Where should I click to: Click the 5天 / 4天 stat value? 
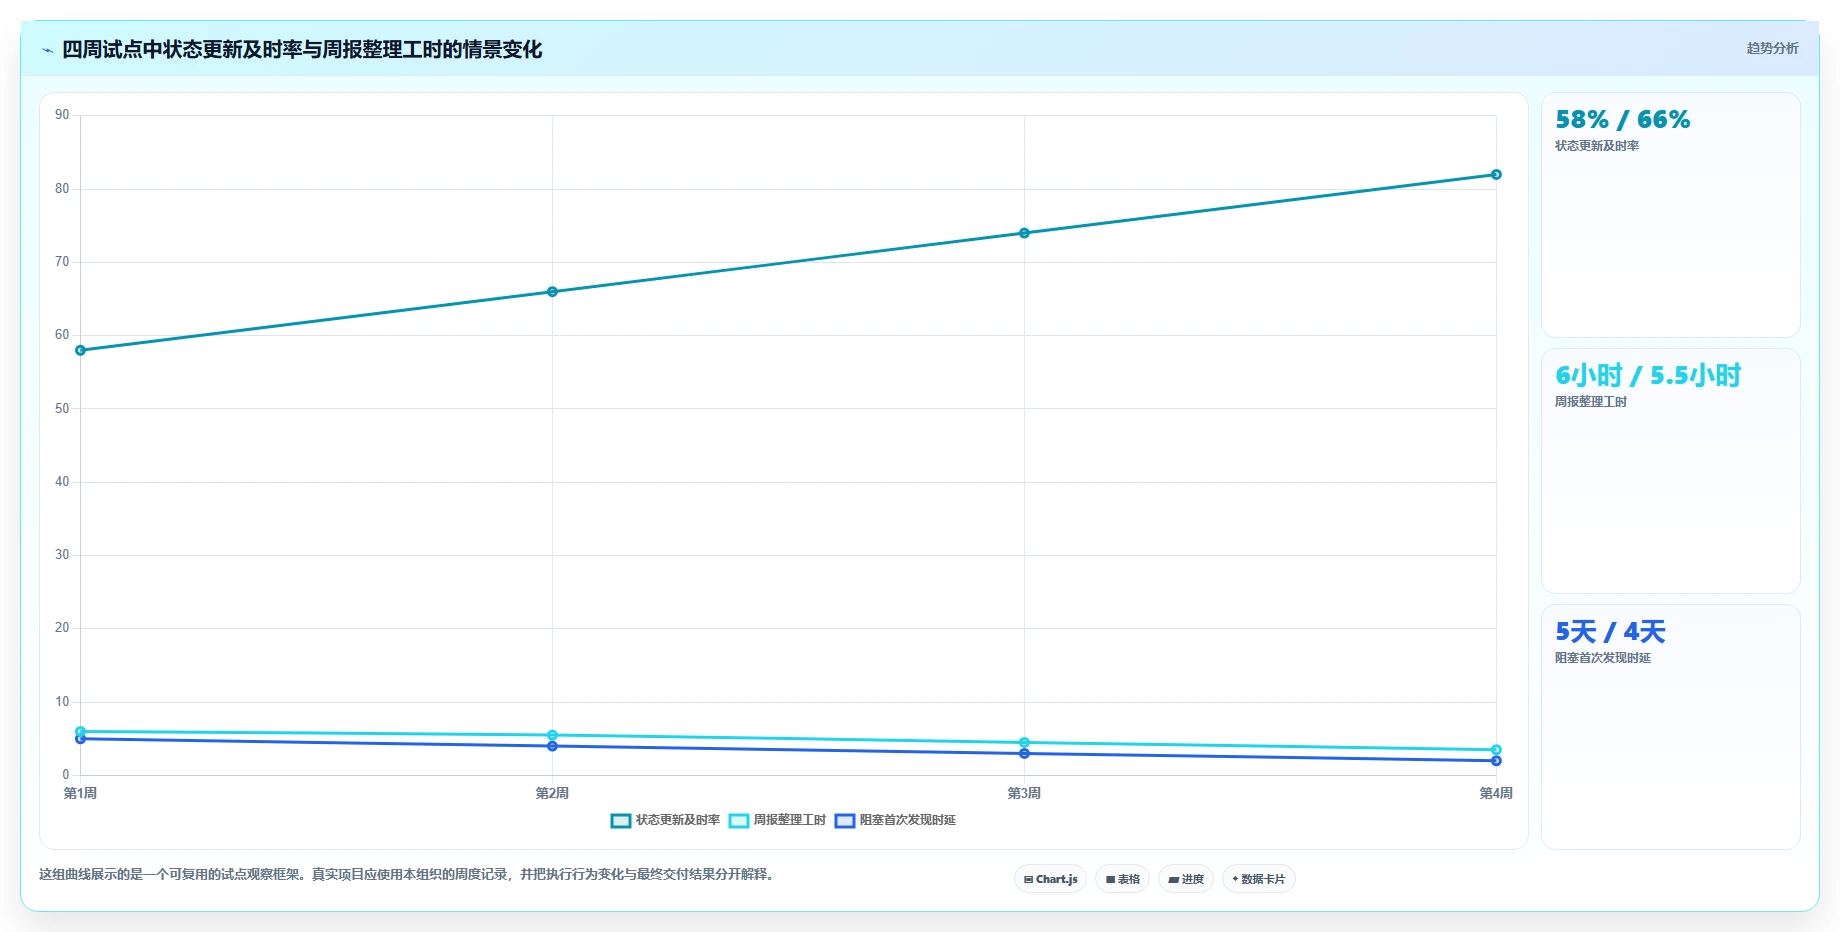pyautogui.click(x=1610, y=632)
